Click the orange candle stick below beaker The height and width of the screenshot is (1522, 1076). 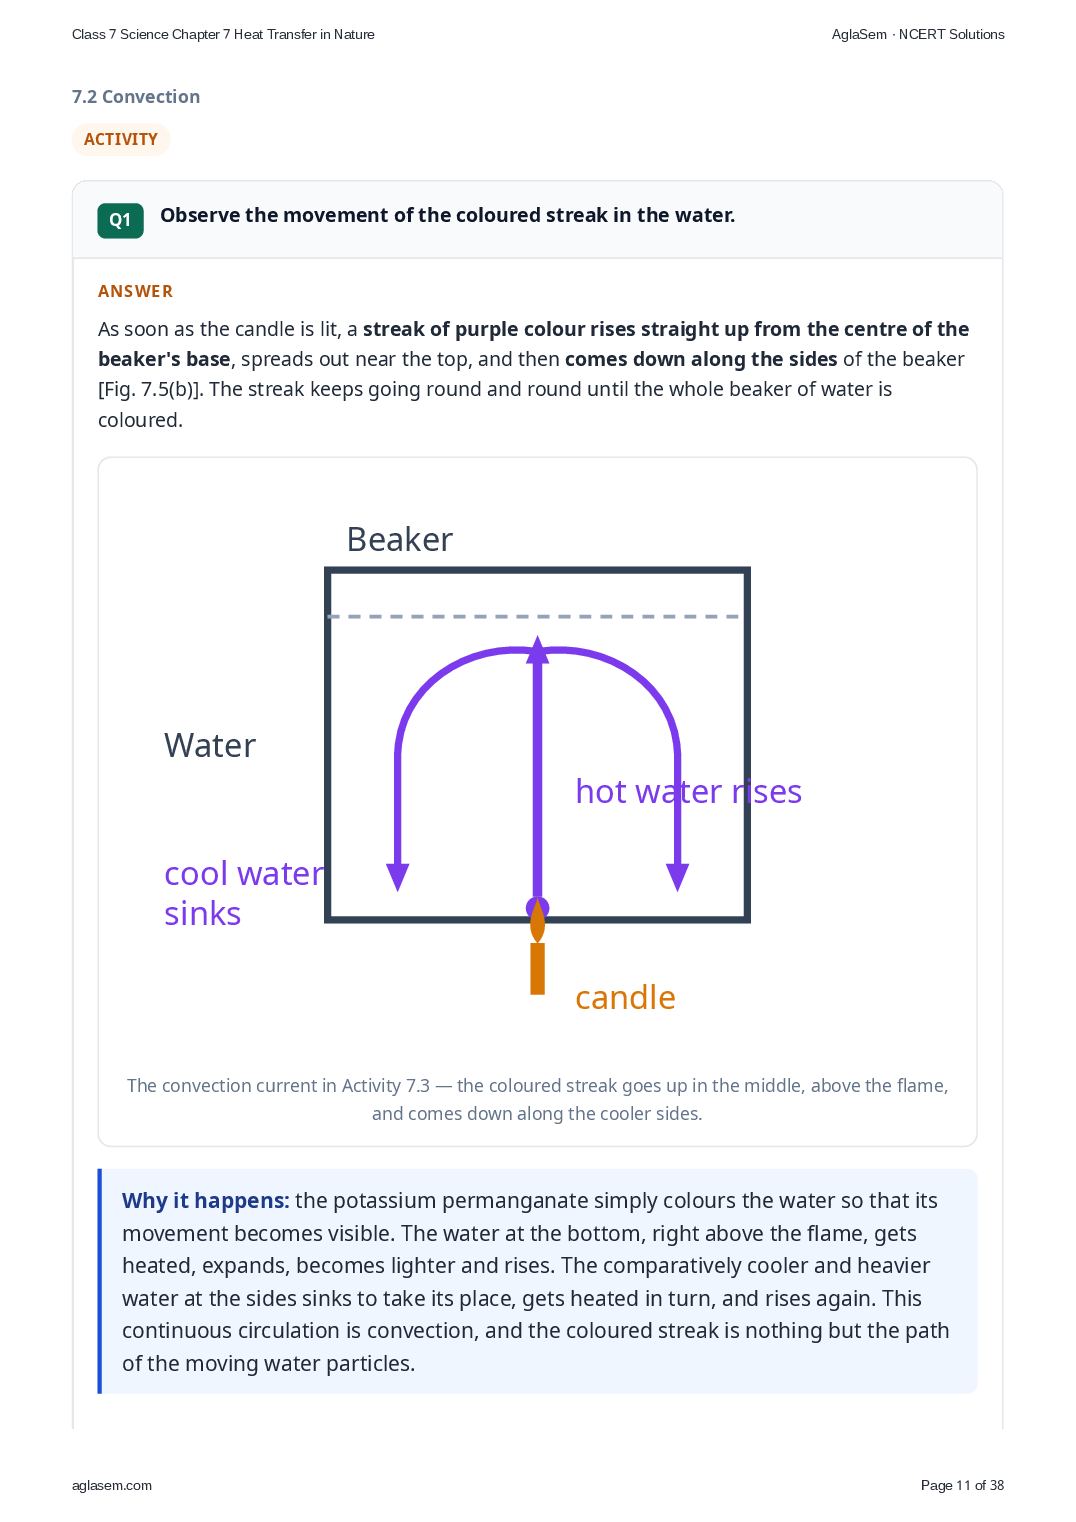click(537, 968)
